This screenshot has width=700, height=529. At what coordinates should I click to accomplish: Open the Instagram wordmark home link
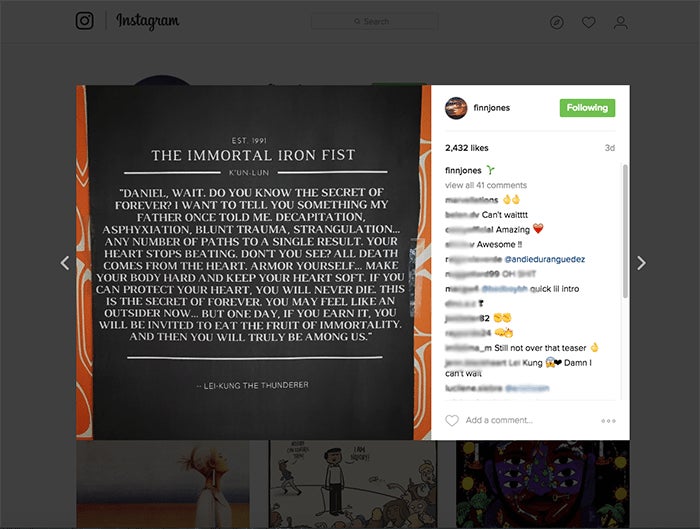[x=148, y=21]
